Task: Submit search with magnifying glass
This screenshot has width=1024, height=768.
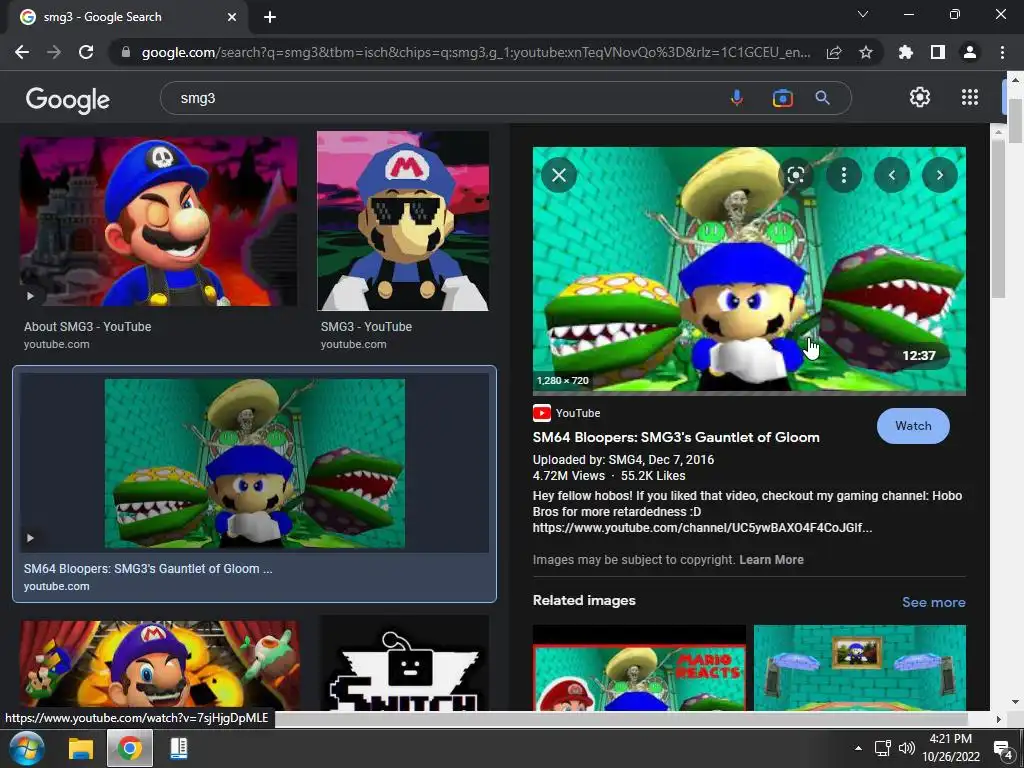Action: tap(823, 98)
